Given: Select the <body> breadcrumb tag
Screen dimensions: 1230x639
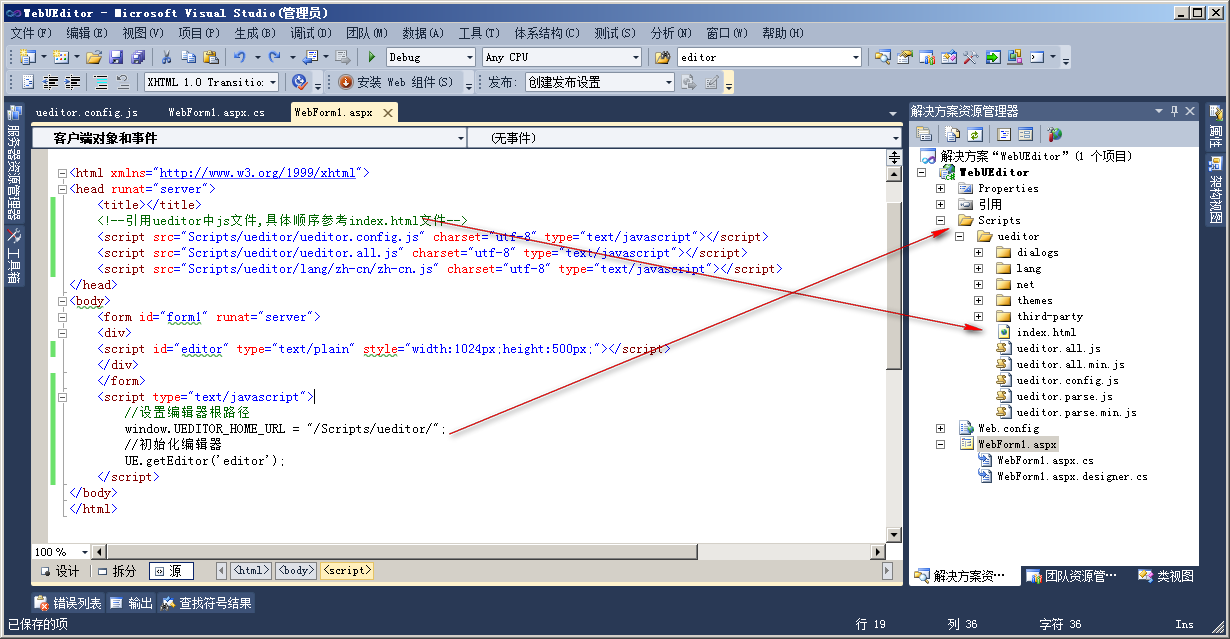Looking at the screenshot, I should point(295,570).
